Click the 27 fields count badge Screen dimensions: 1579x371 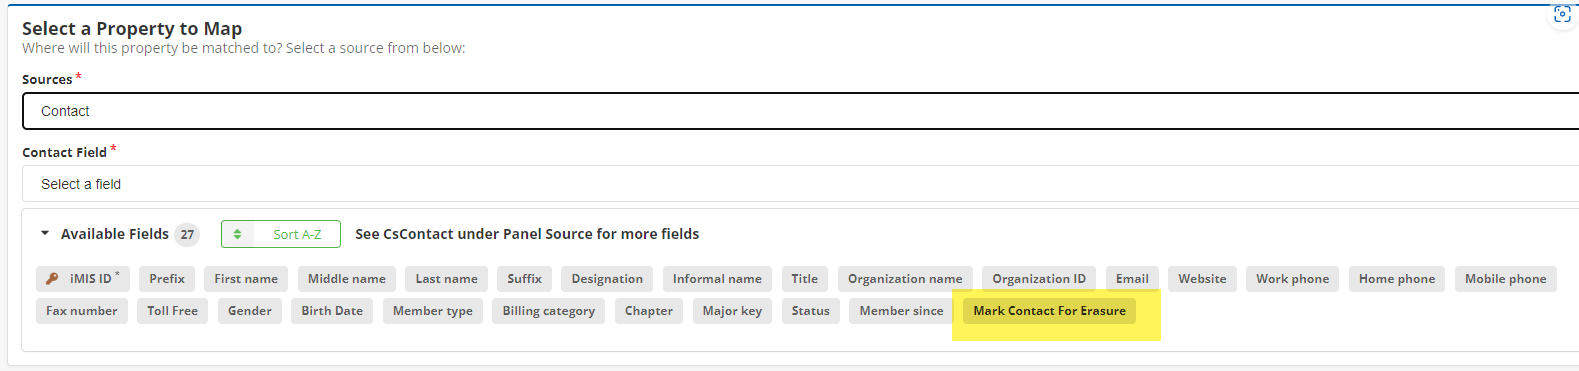click(x=187, y=234)
